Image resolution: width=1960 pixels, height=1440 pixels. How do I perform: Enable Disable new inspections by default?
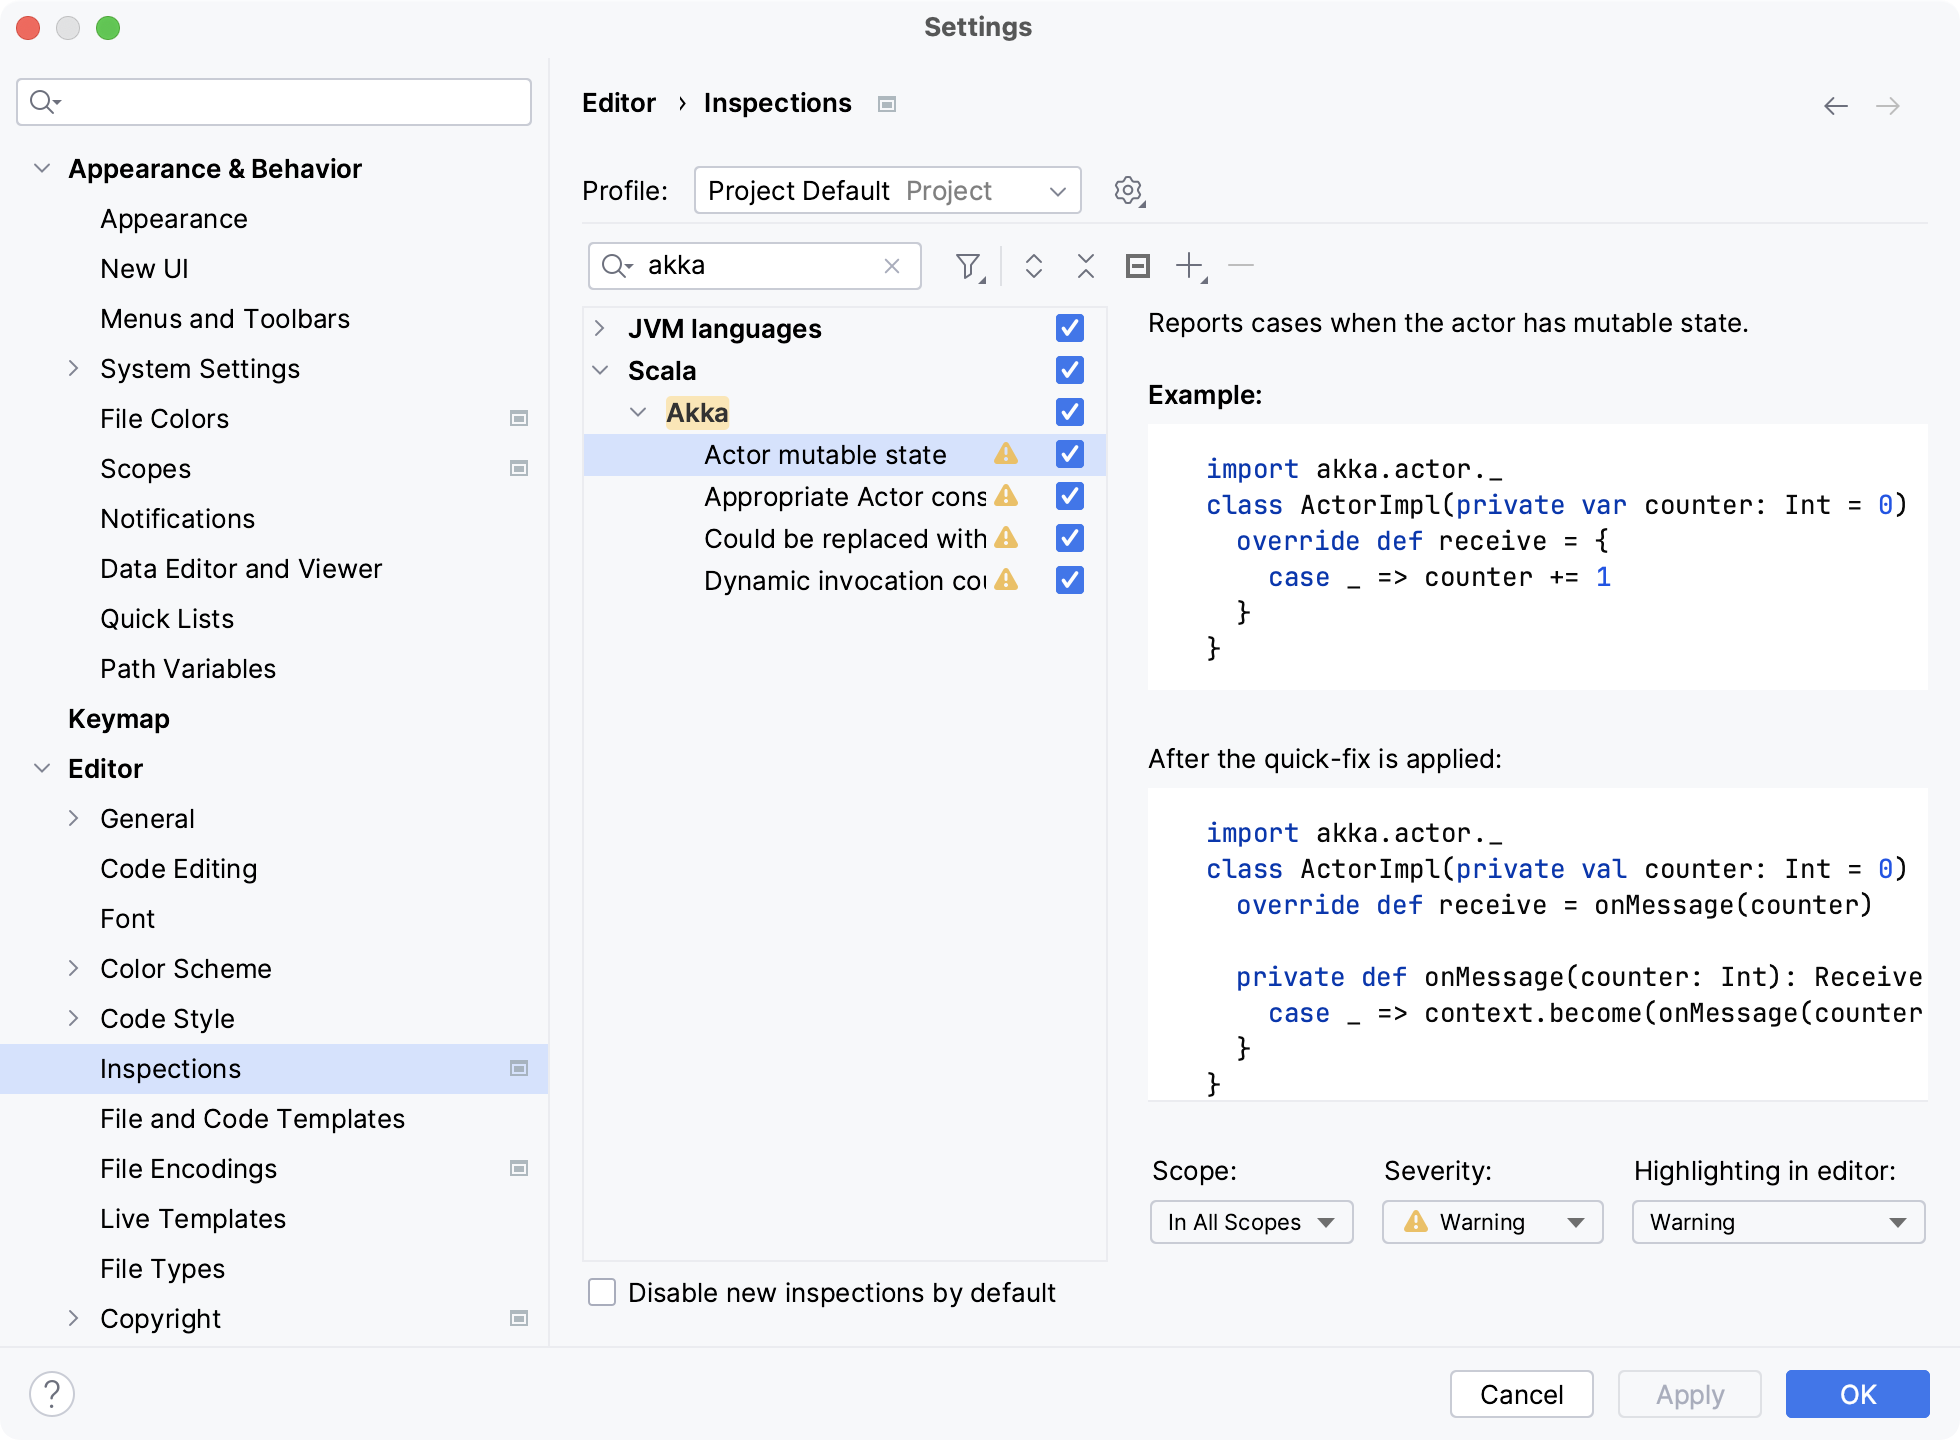(x=602, y=1293)
